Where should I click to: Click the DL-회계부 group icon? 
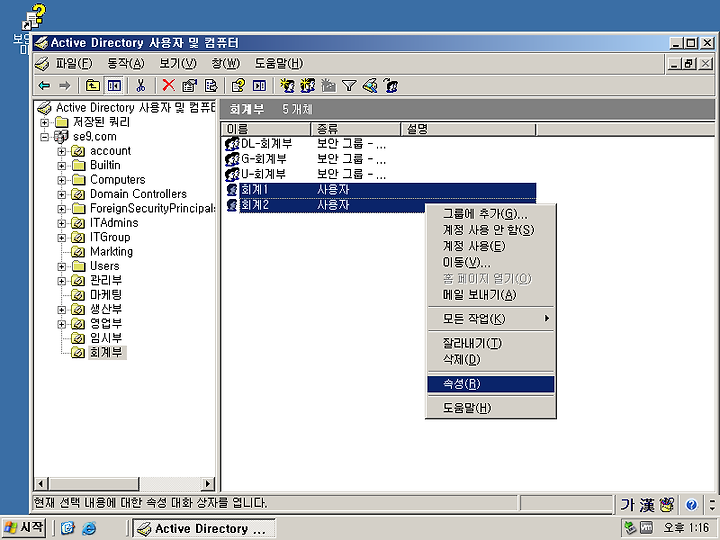[x=232, y=144]
